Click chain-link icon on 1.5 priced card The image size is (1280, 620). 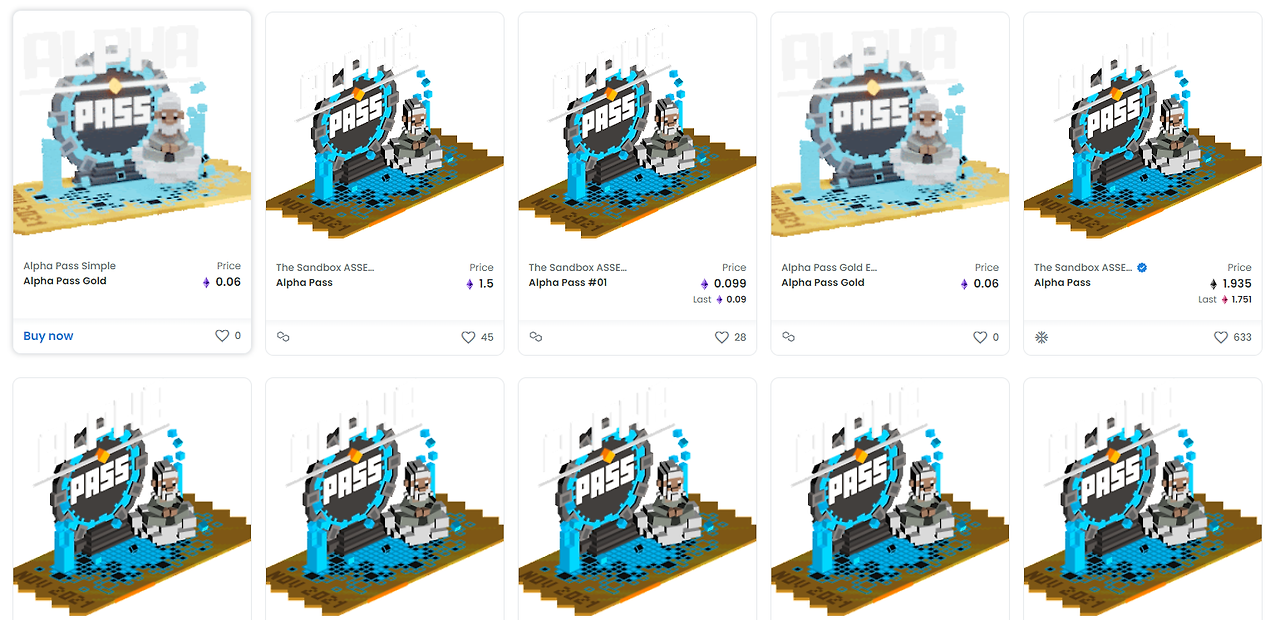tap(283, 337)
